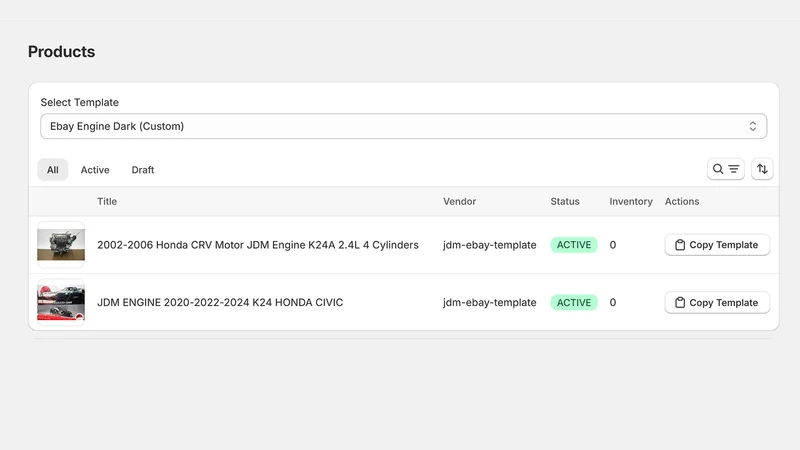The height and width of the screenshot is (450, 800).
Task: Click inventory value 0 in Honda CRV row
Action: pos(613,245)
